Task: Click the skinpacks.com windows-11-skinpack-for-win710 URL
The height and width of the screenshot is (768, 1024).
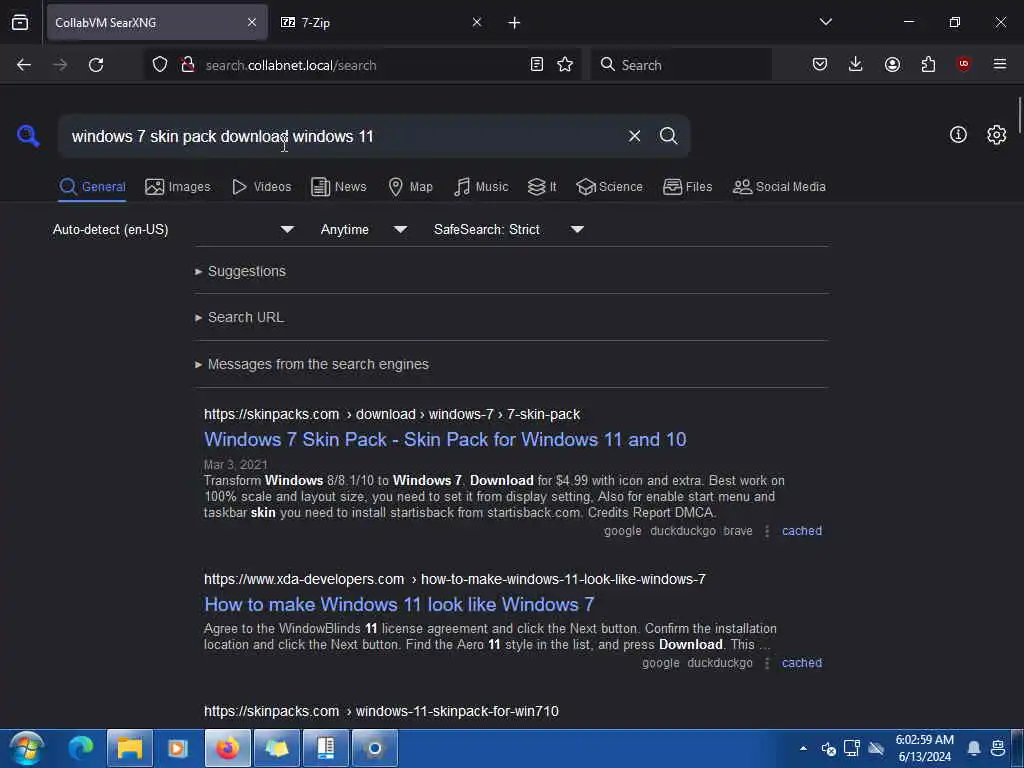Action: [381, 711]
